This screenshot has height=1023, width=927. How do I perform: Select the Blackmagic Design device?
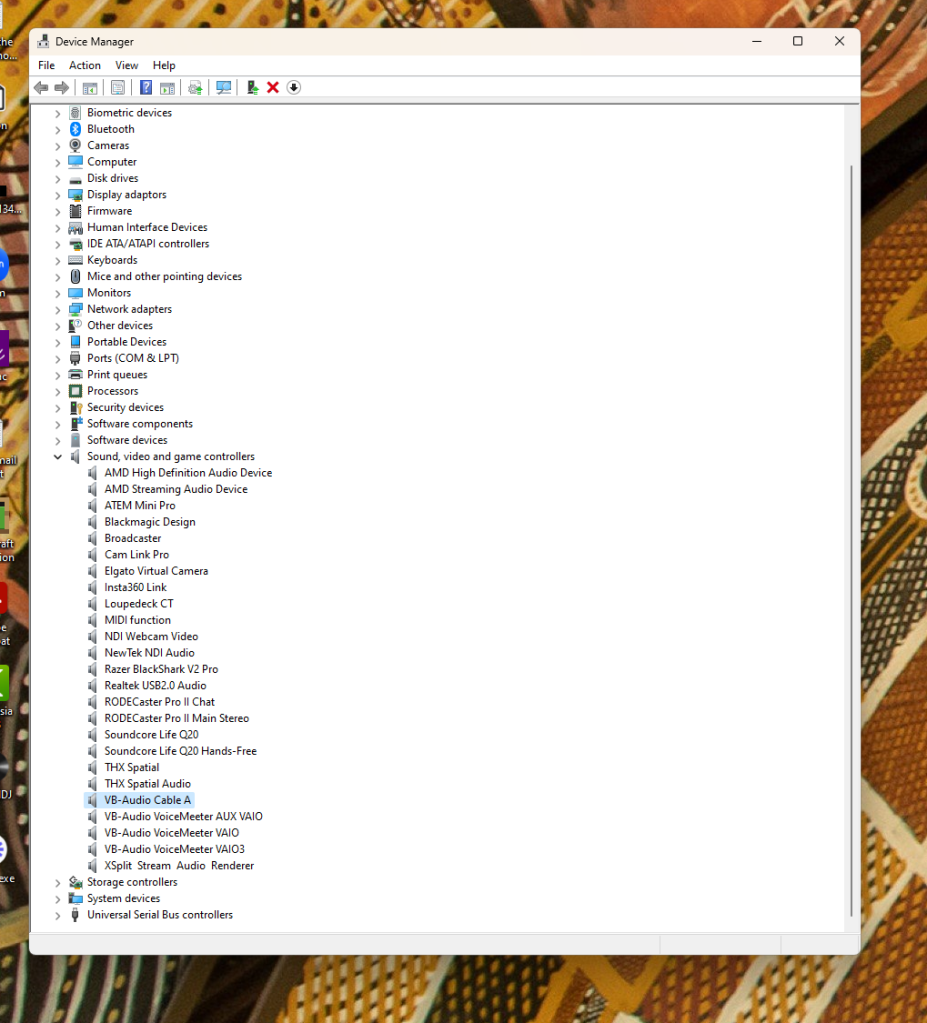pyautogui.click(x=150, y=522)
